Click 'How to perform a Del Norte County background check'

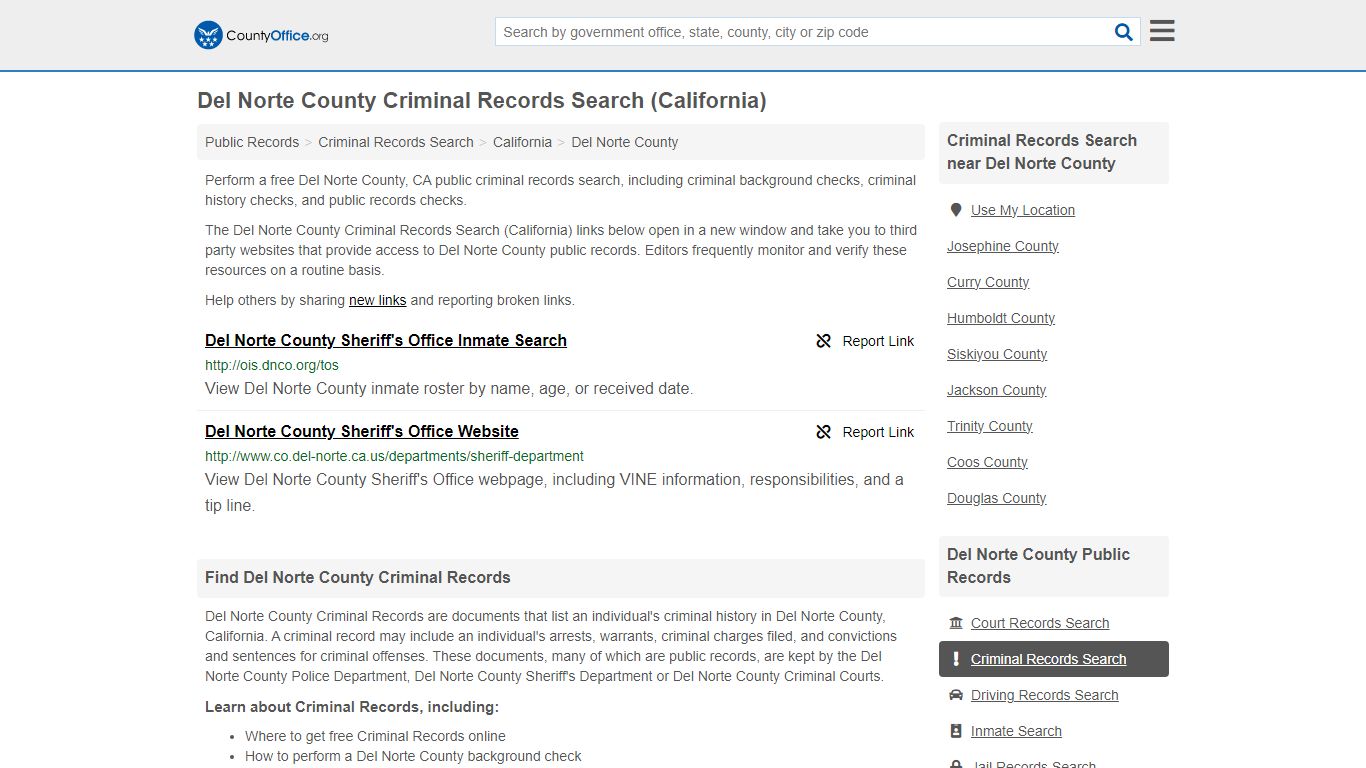[413, 756]
